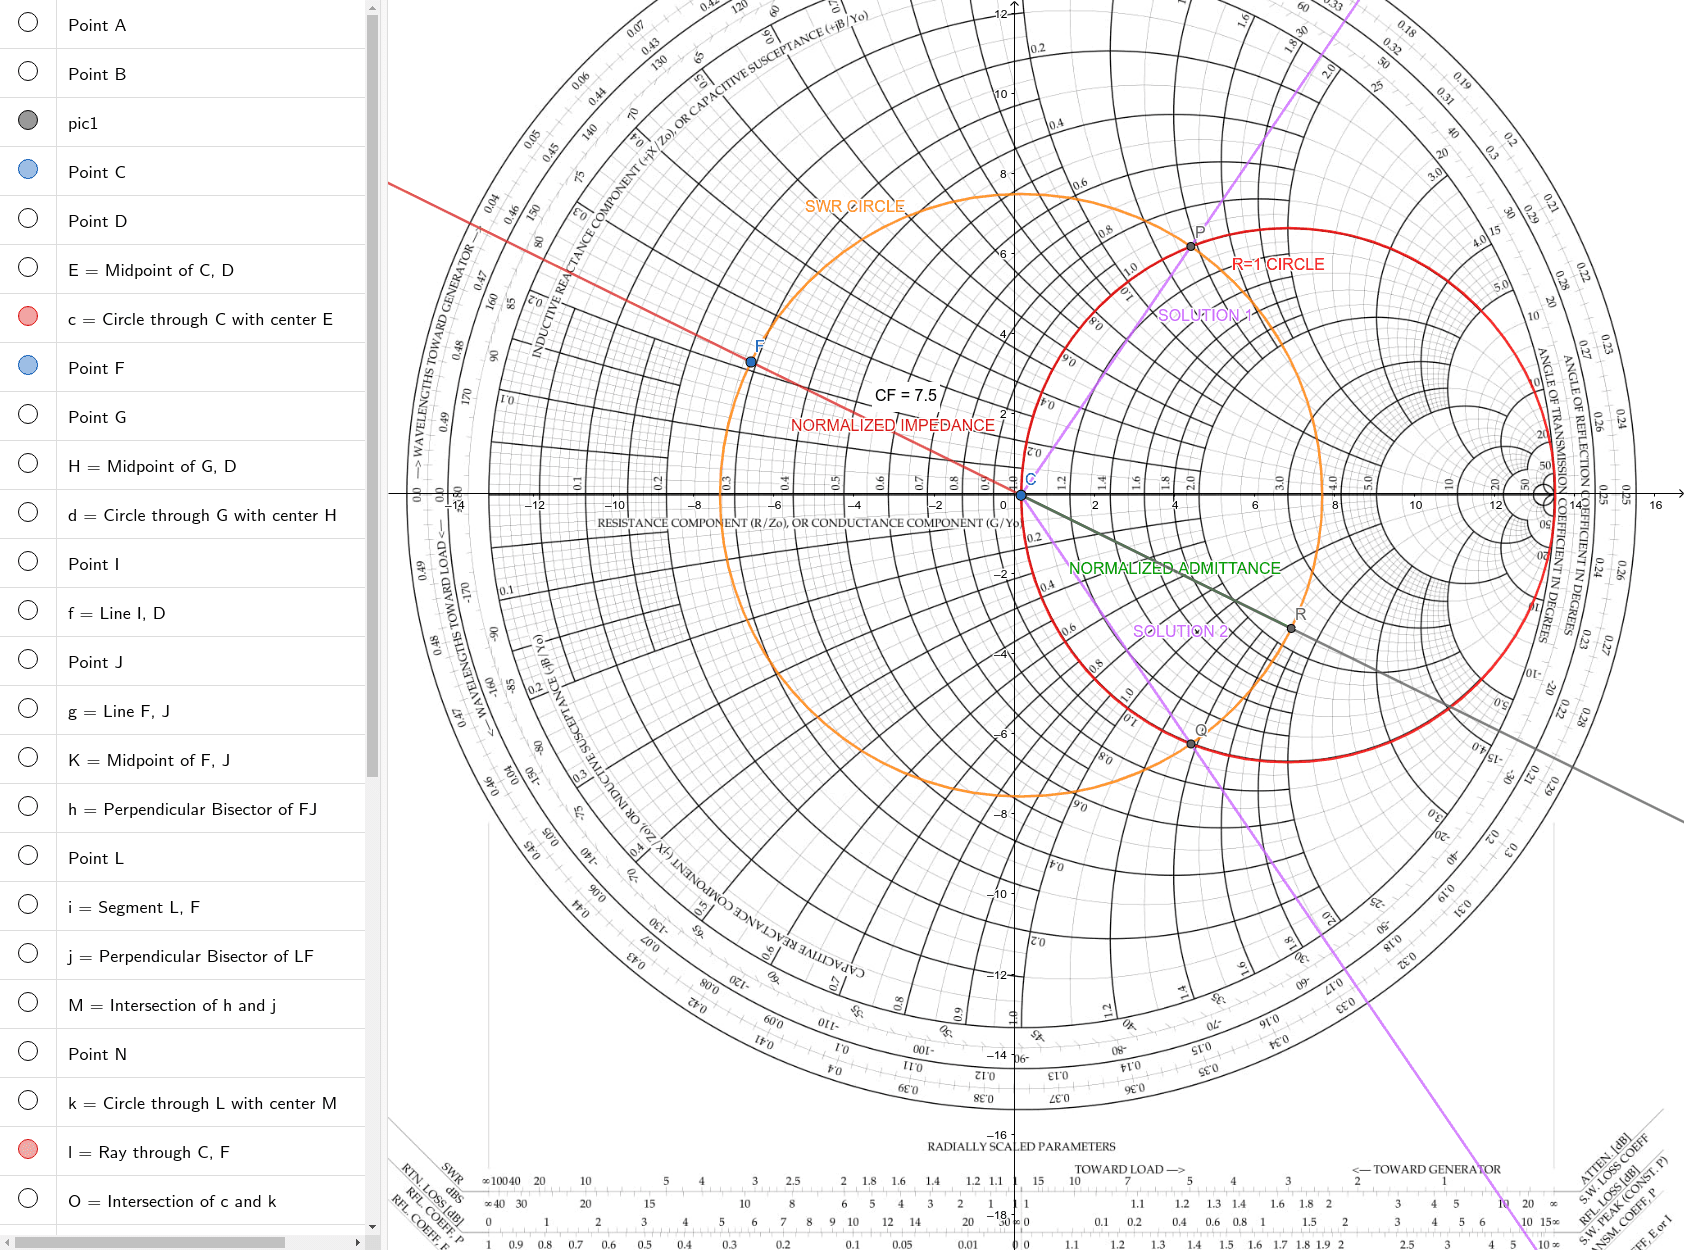Select the 'f = Line I, D' entry text
The width and height of the screenshot is (1686, 1252).
pos(117,613)
